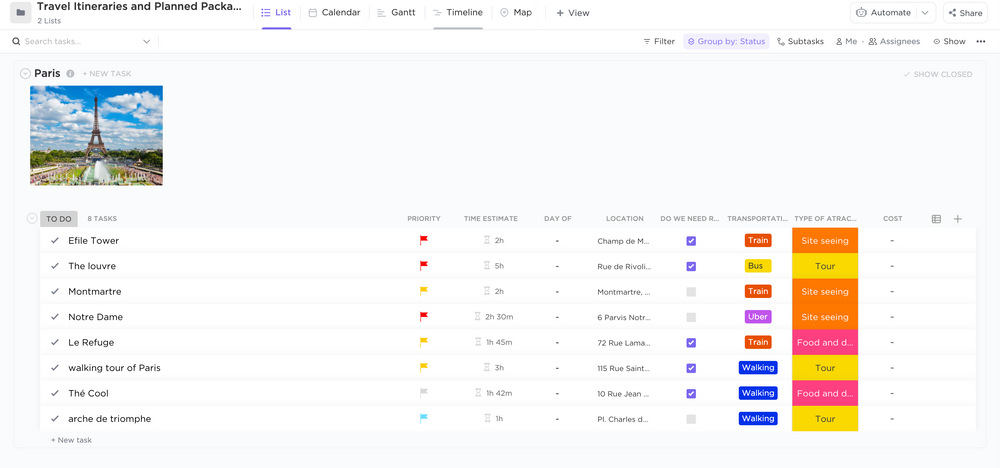The image size is (1000, 468).
Task: Switch to the Calendar view tab
Action: pos(334,13)
